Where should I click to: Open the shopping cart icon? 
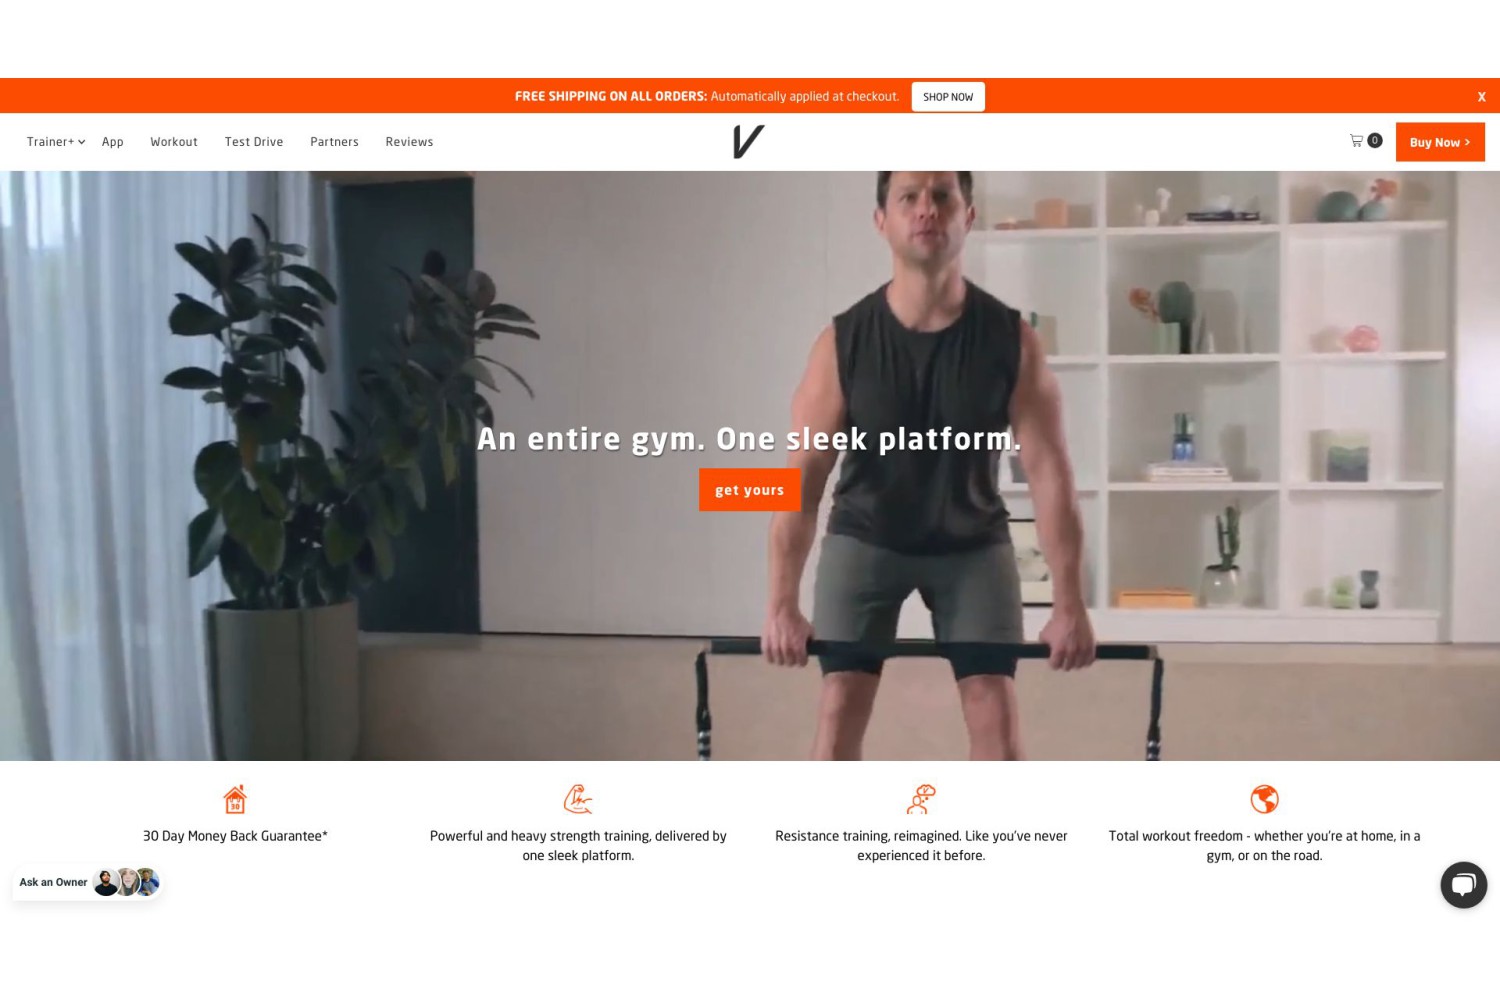click(x=1357, y=141)
